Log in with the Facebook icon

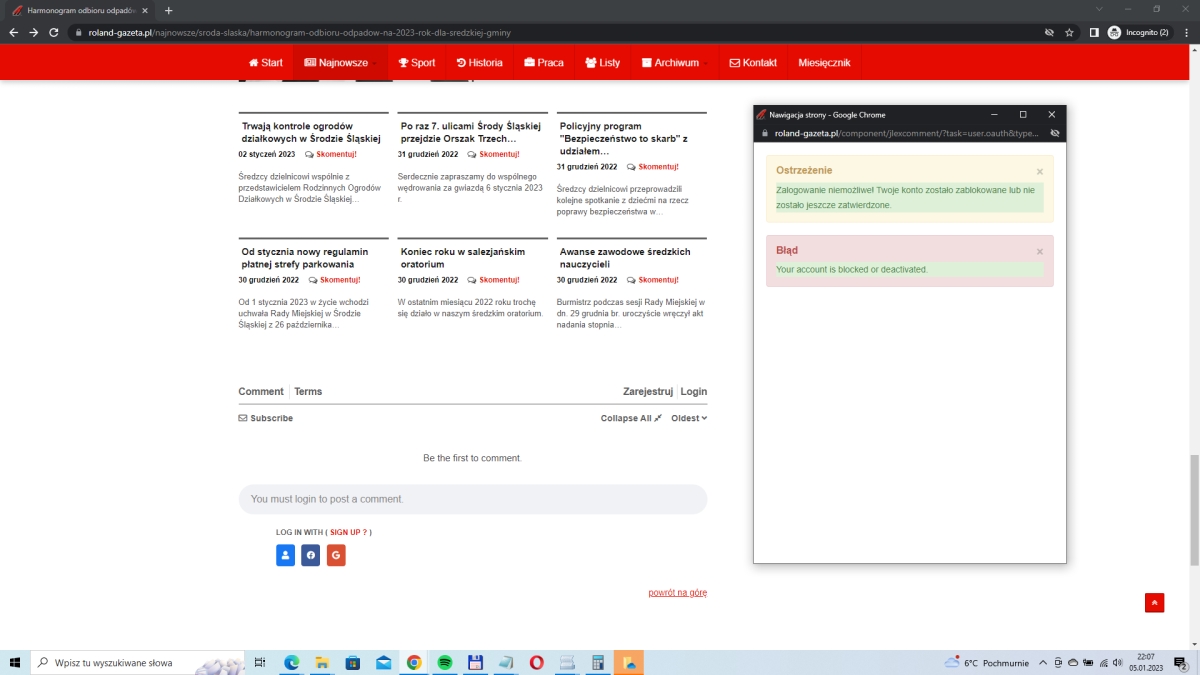(310, 555)
